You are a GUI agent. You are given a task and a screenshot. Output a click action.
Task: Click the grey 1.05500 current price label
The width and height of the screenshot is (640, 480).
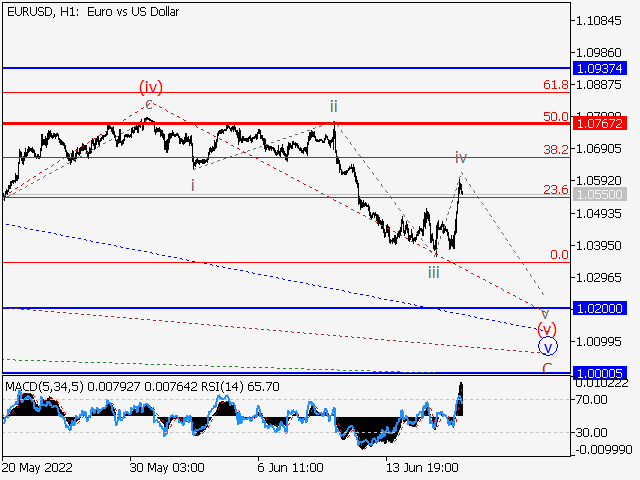600,194
